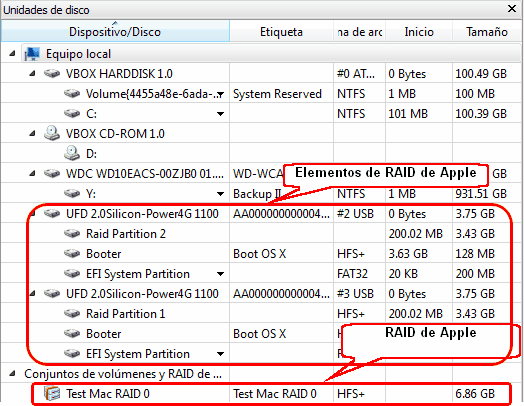Click the Test Mac RAID 0 volume set icon
This screenshot has width=524, height=406.
[52, 393]
